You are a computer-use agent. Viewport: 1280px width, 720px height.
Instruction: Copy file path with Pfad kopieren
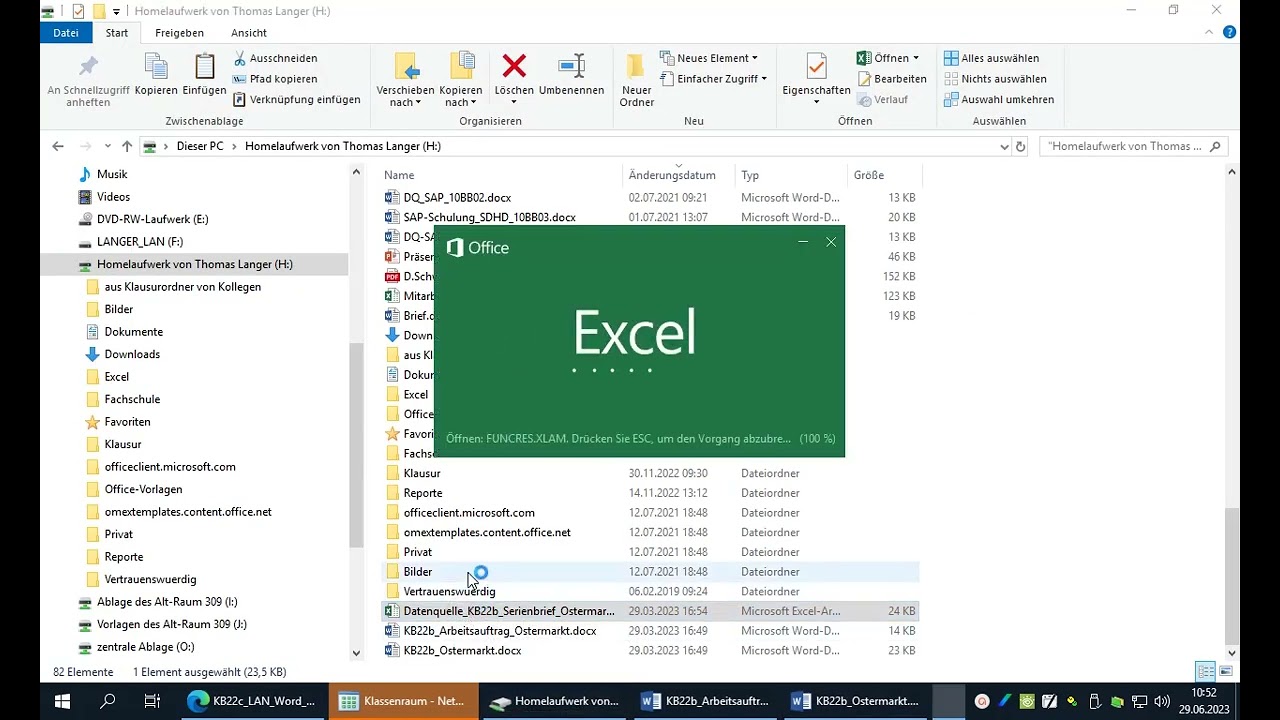tap(275, 79)
